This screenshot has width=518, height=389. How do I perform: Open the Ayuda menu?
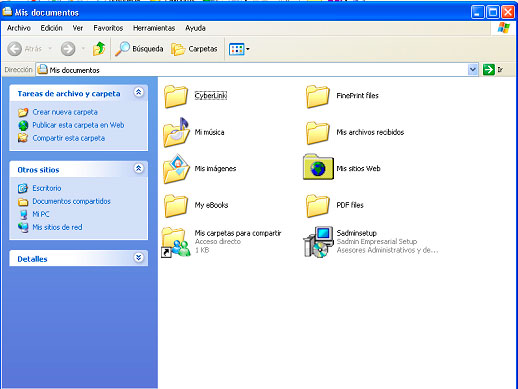point(195,28)
